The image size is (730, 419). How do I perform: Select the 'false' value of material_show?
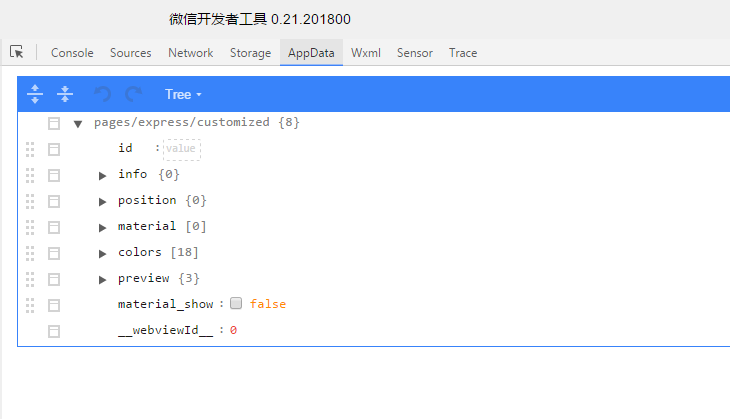coord(268,304)
